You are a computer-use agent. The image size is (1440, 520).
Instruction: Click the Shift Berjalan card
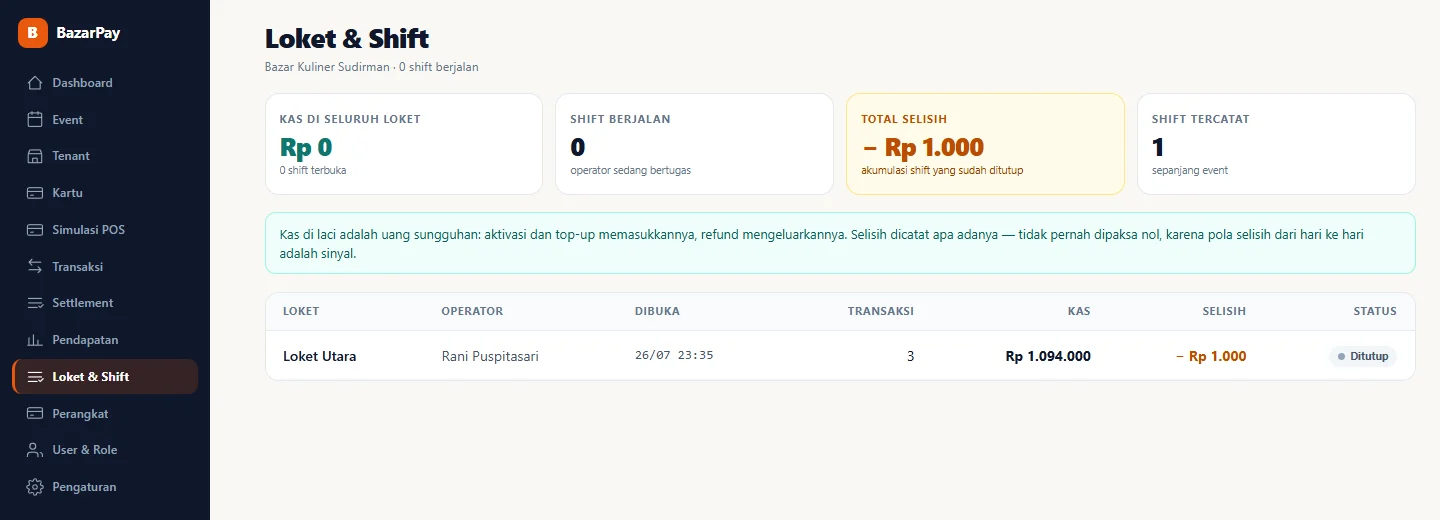694,144
